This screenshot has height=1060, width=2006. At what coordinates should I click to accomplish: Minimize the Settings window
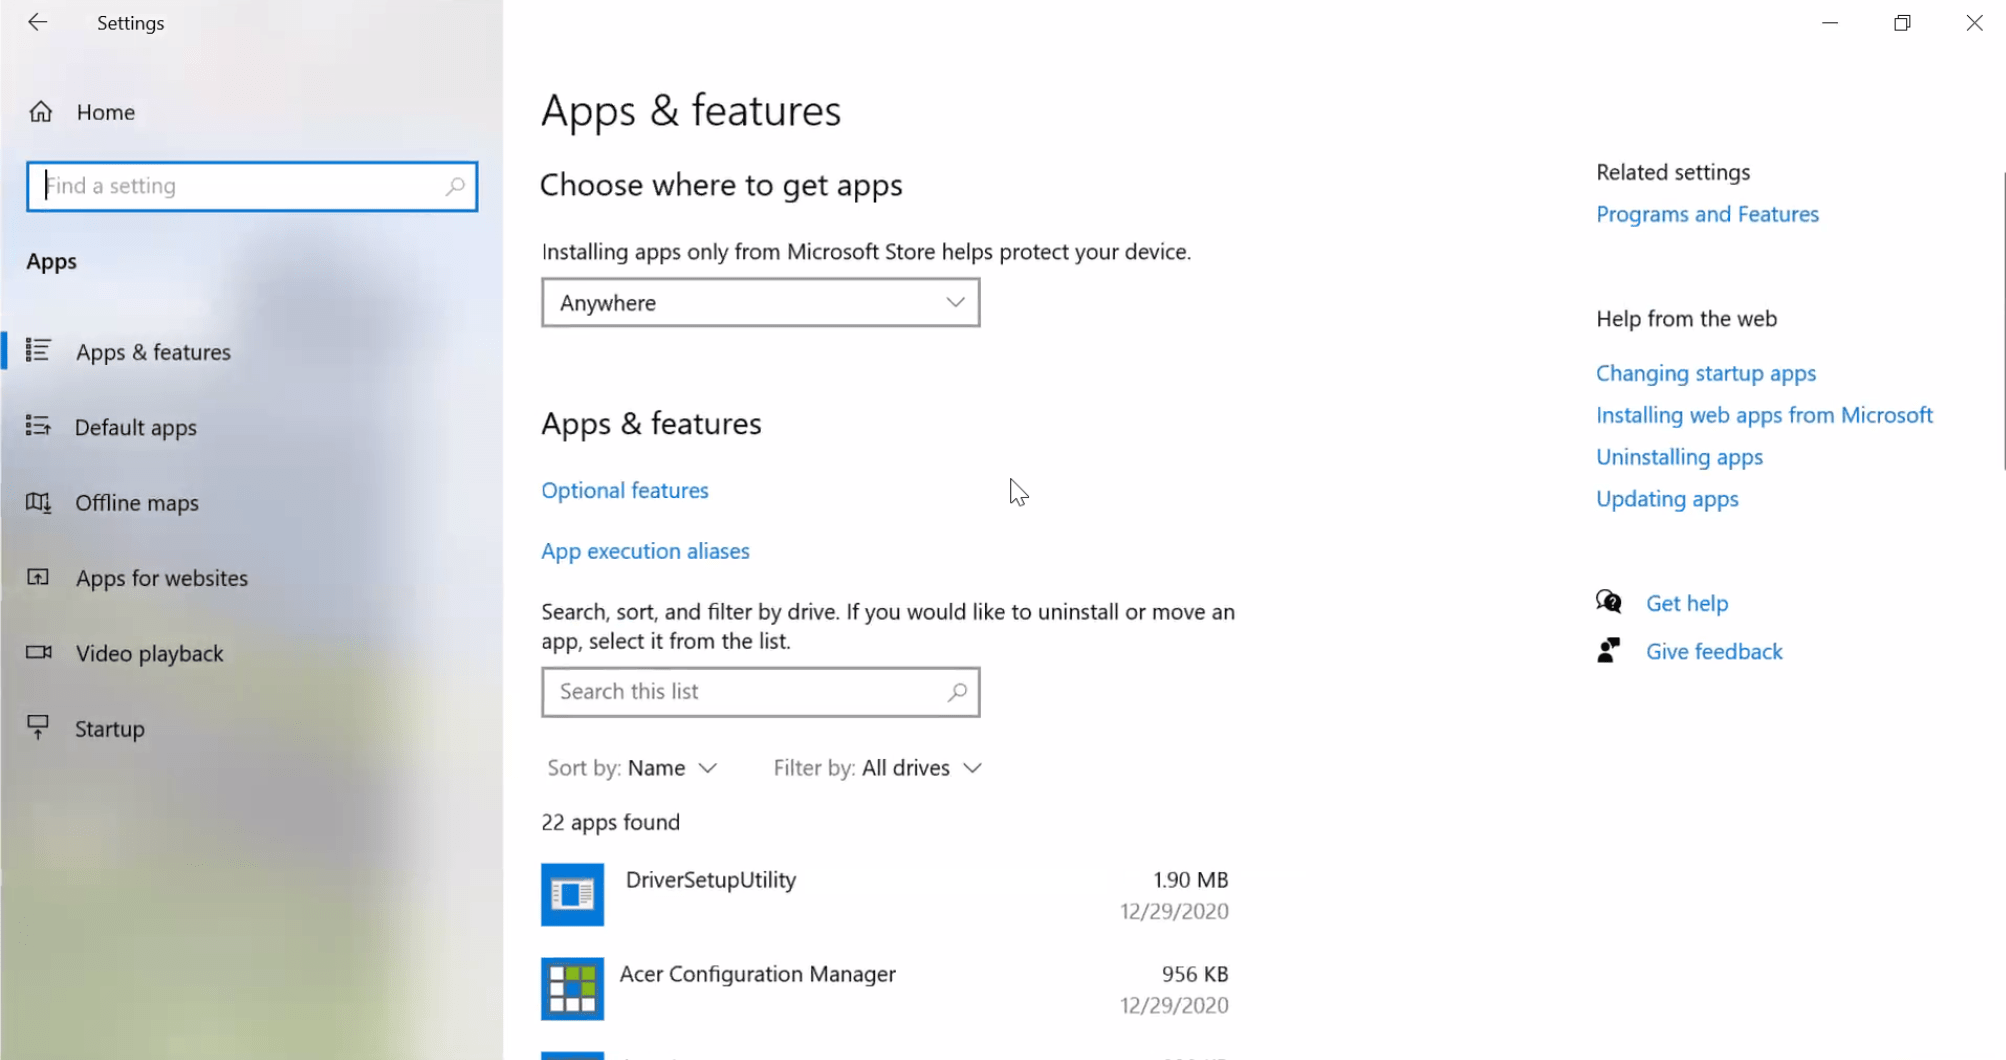tap(1830, 22)
